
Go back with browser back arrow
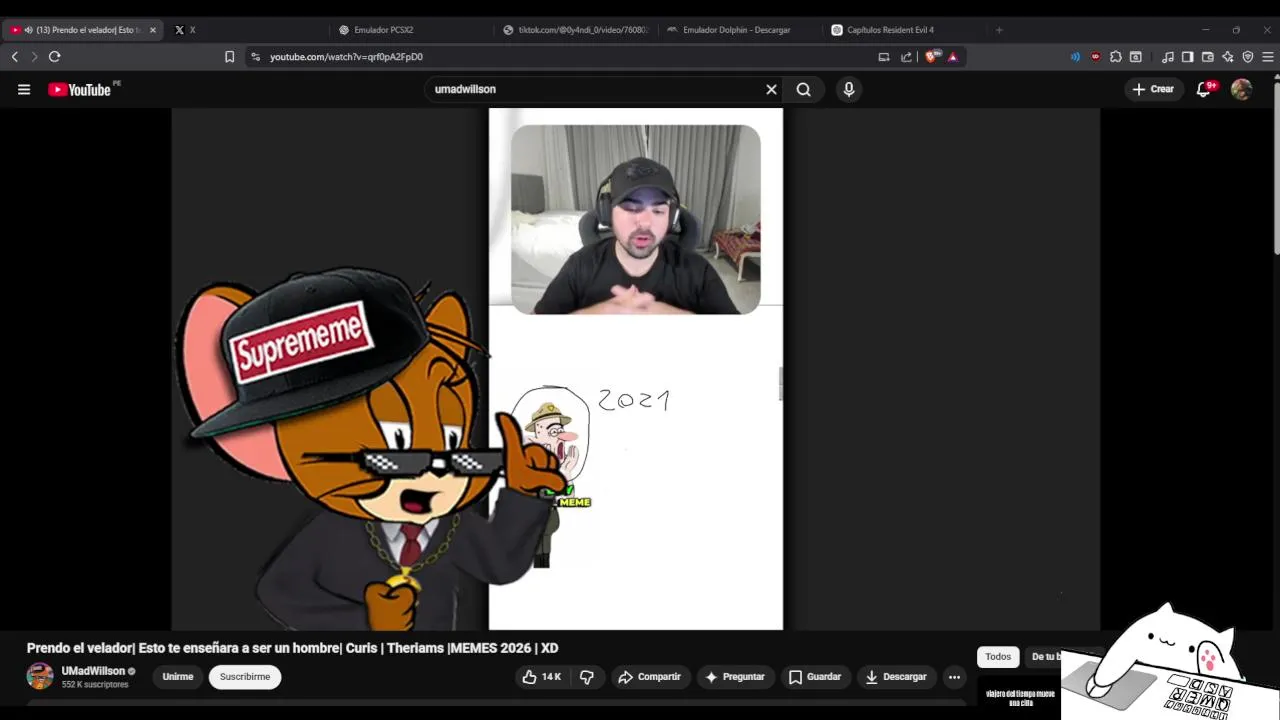(x=14, y=57)
